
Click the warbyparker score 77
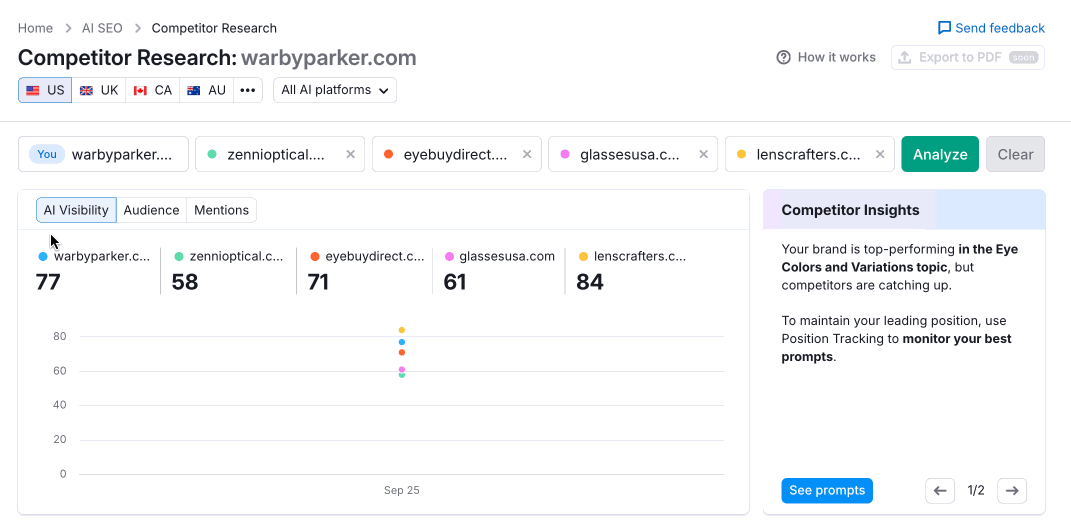click(48, 282)
